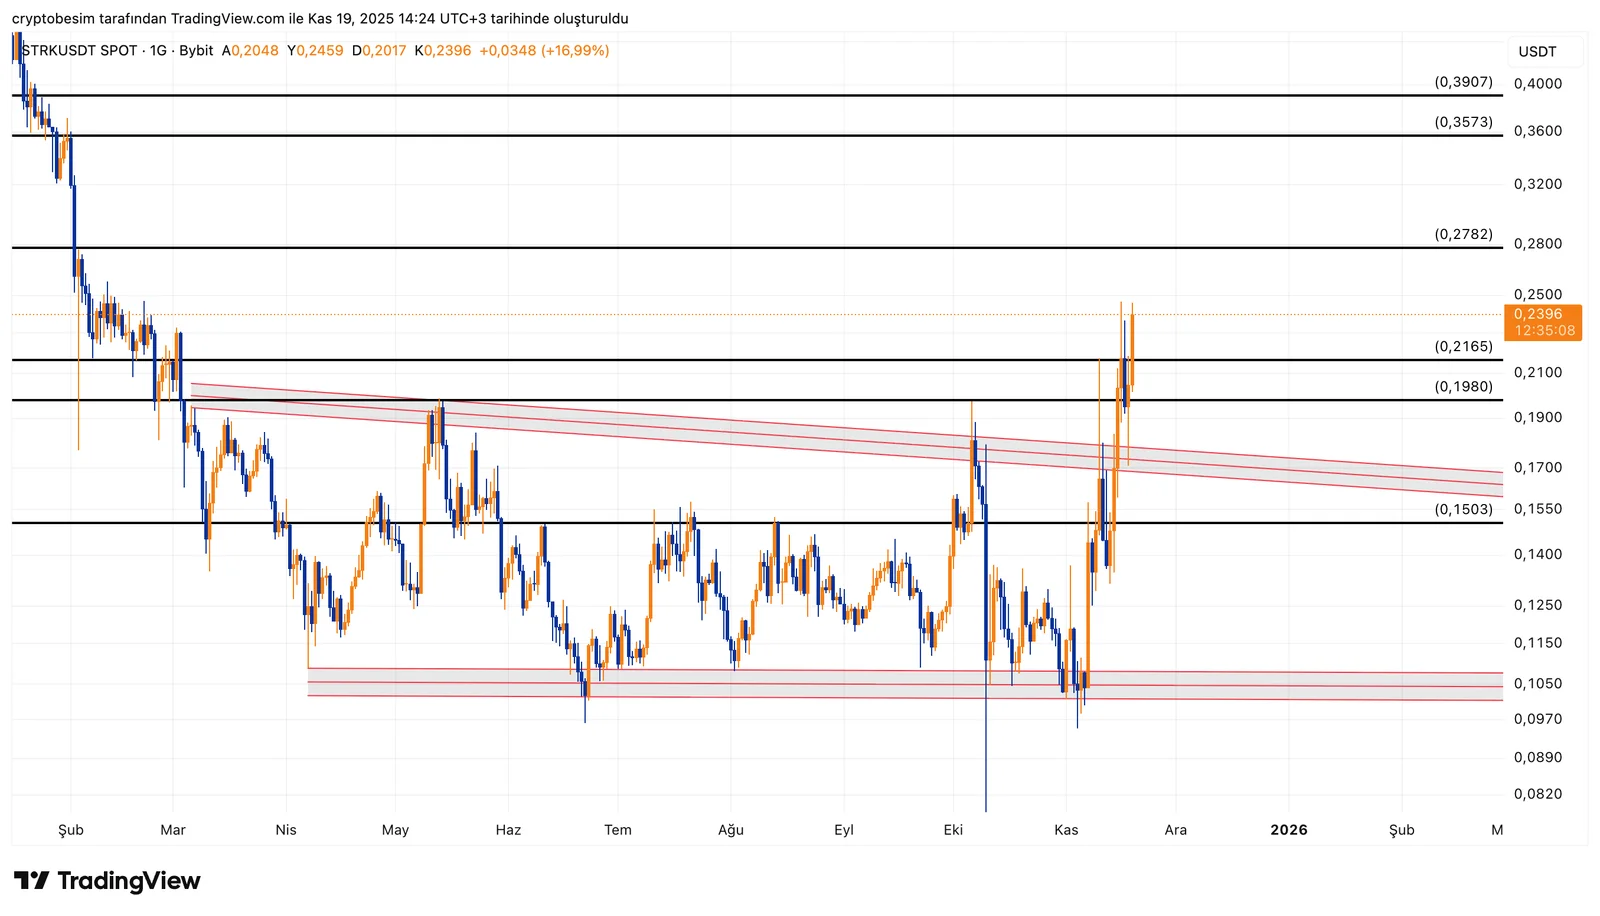Viewport: 1600px width, 916px height.
Task: Click the 0,0820 price scale label
Action: [x=1537, y=794]
